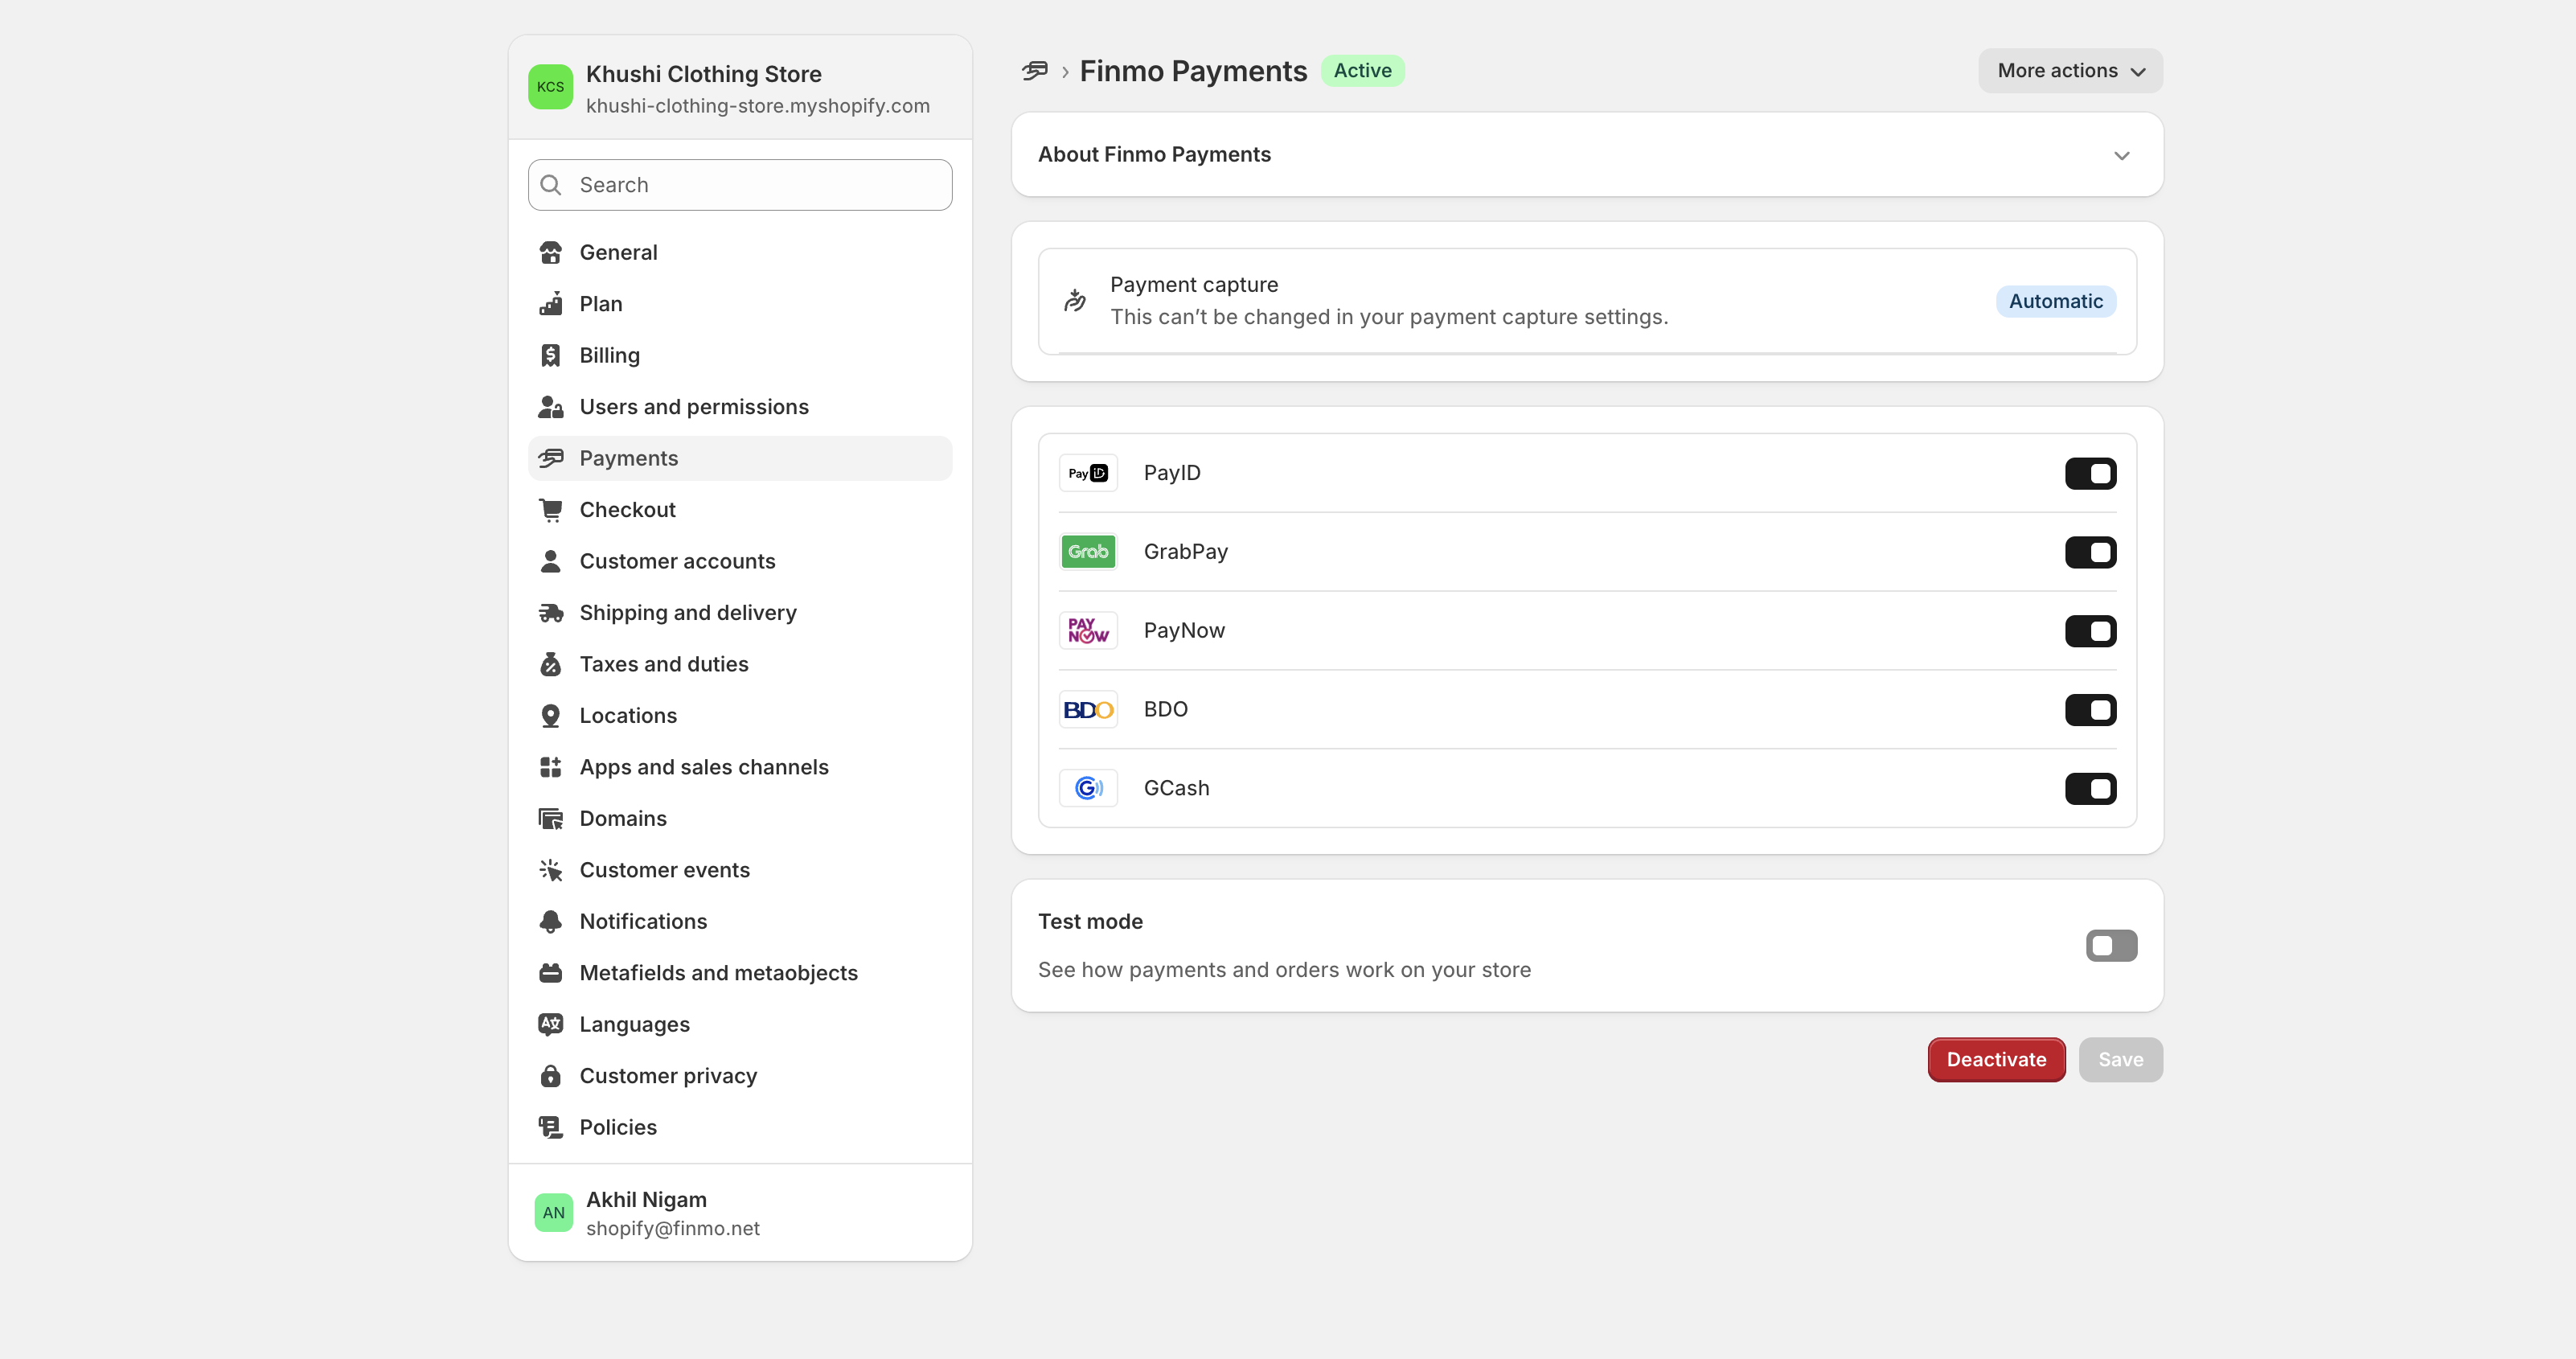Click the Finmo Payments page title
This screenshot has width=2576, height=1359.
tap(1193, 71)
